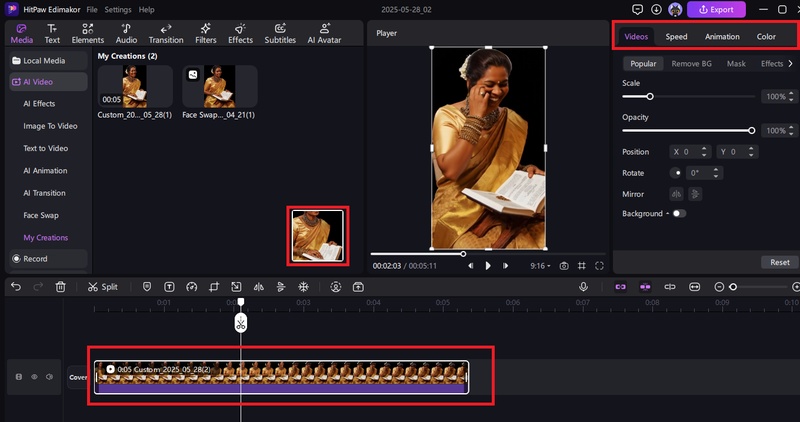Delete the selected clip with trash icon
The width and height of the screenshot is (800, 422).
click(x=61, y=287)
